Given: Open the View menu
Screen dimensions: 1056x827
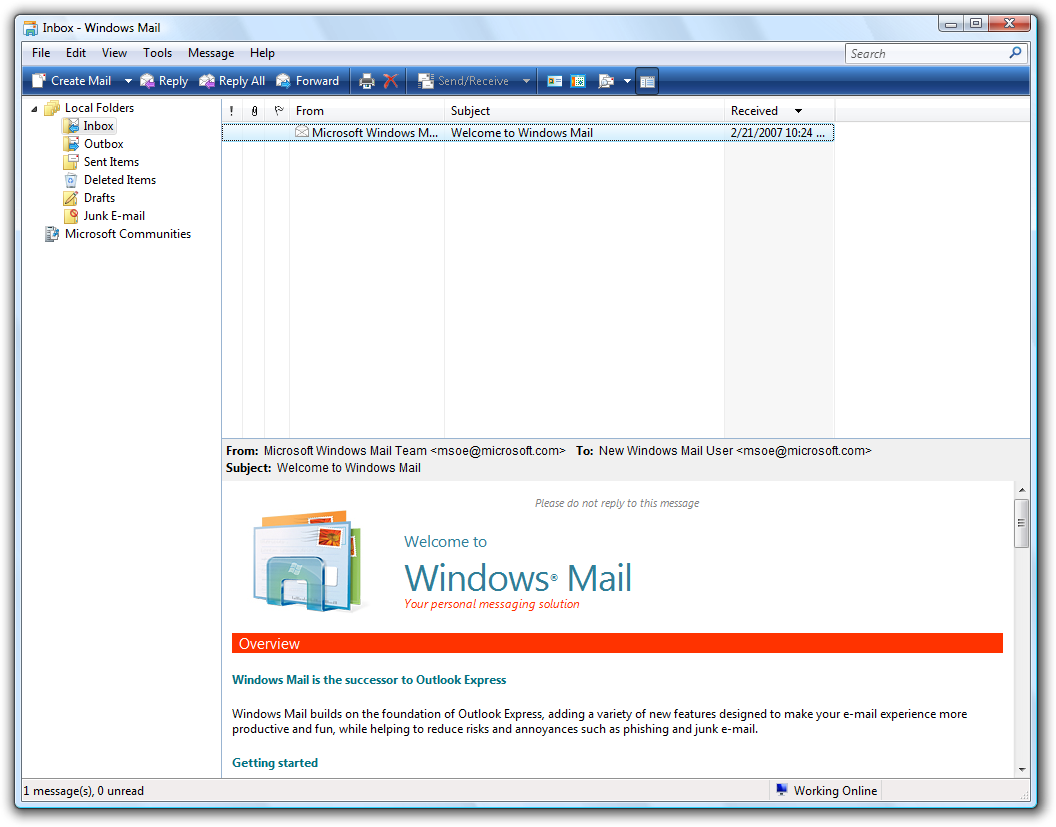Looking at the screenshot, I should point(114,53).
